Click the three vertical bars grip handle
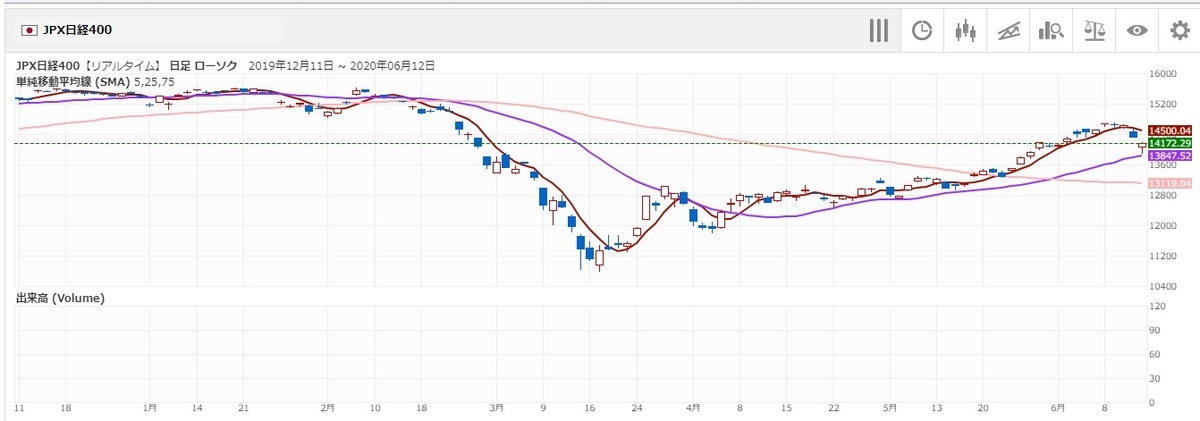1200x421 pixels. coord(878,30)
